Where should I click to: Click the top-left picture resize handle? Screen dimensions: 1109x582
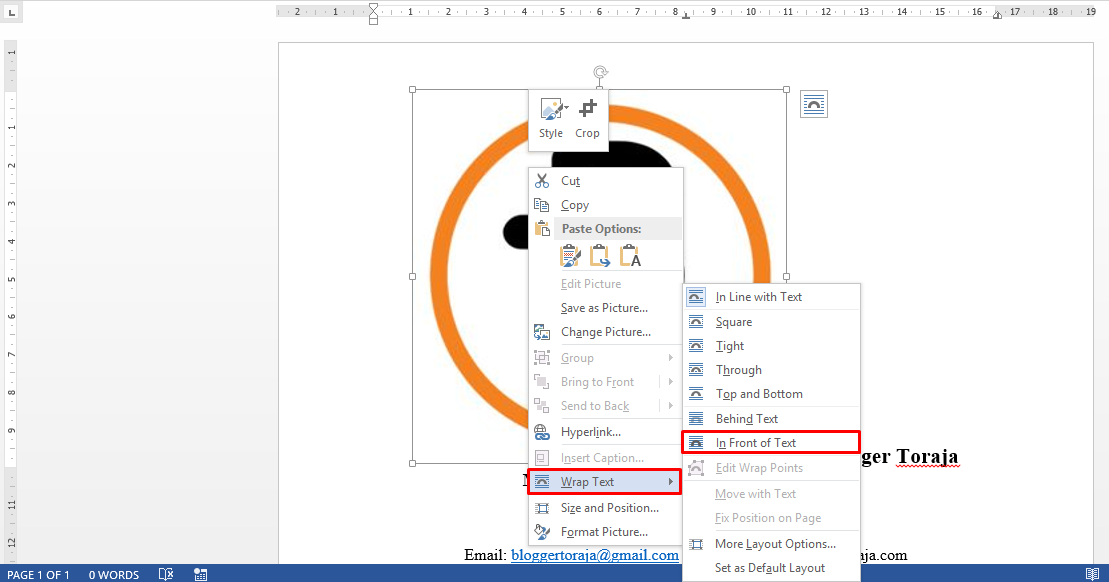[x=412, y=90]
